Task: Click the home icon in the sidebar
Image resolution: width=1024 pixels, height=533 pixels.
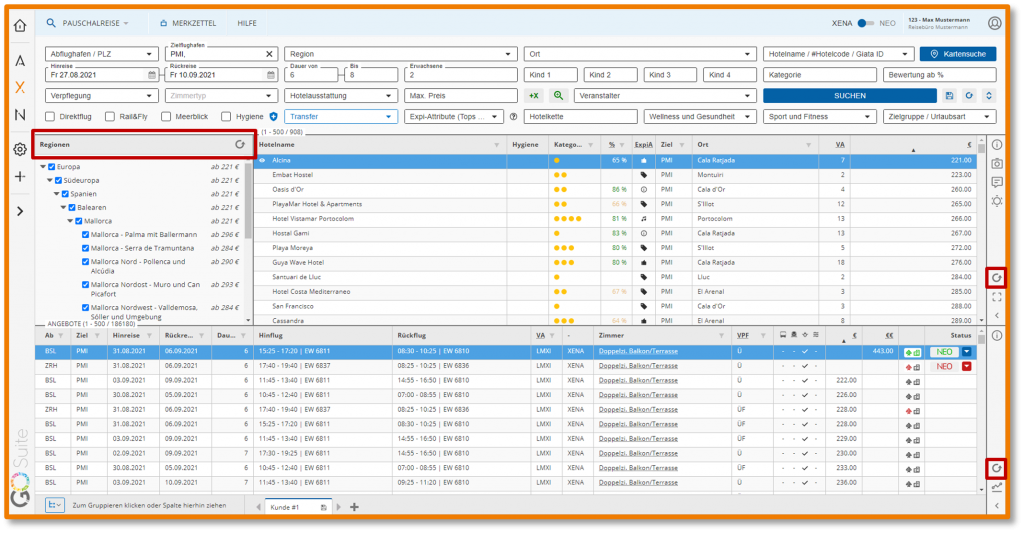Action: coord(19,25)
